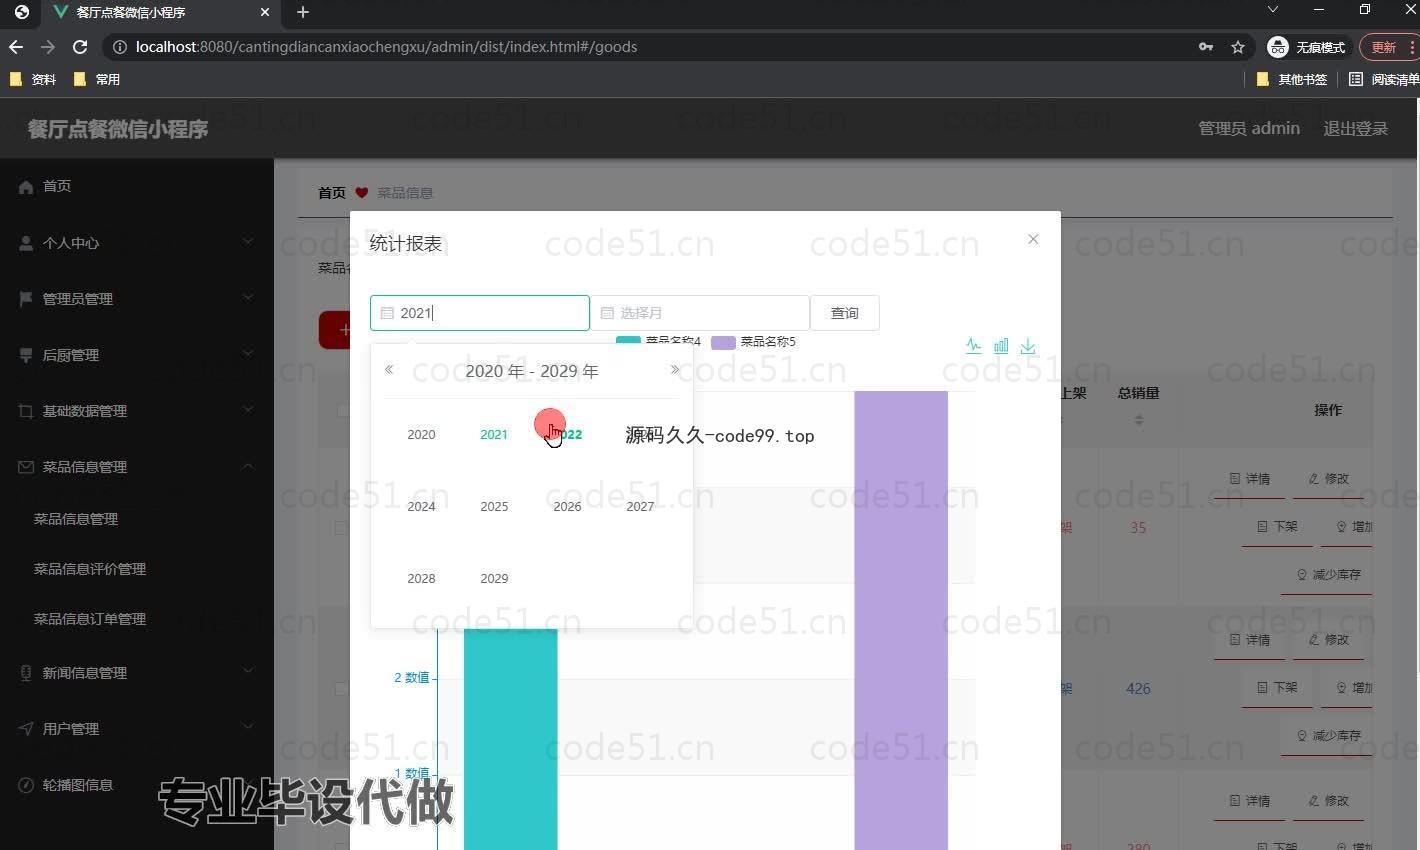Image resolution: width=1420 pixels, height=850 pixels.
Task: Close the 餐厅点餐微信小程序 tab
Action: [x=264, y=12]
